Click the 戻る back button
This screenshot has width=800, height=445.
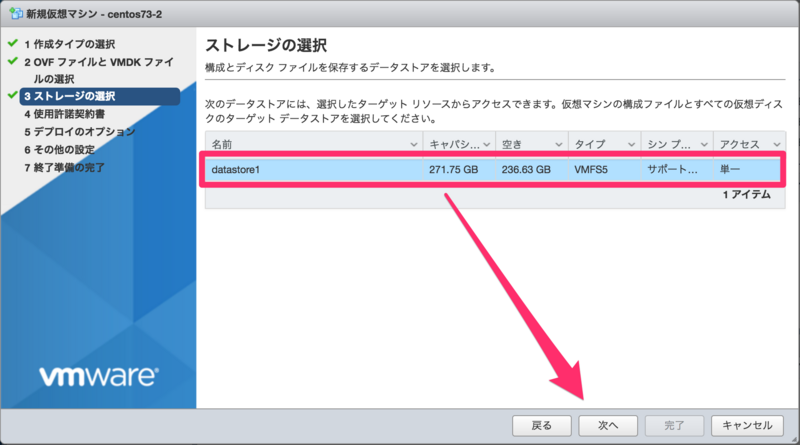point(541,426)
